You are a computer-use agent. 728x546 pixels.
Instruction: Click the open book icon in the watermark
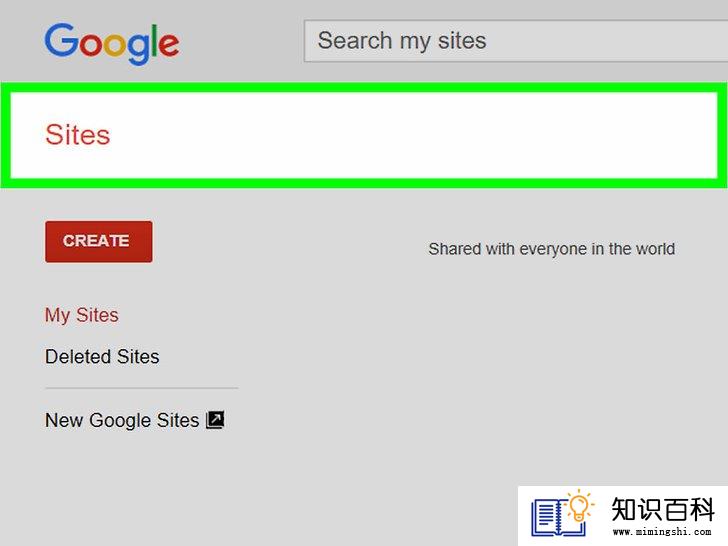[x=558, y=518]
